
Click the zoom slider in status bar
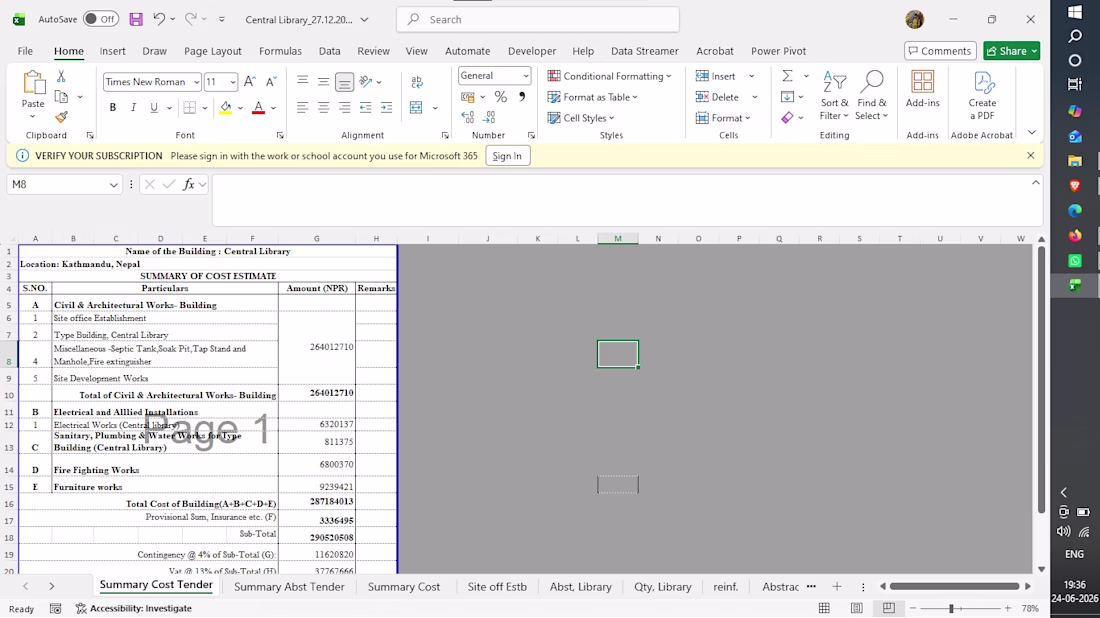pos(951,608)
